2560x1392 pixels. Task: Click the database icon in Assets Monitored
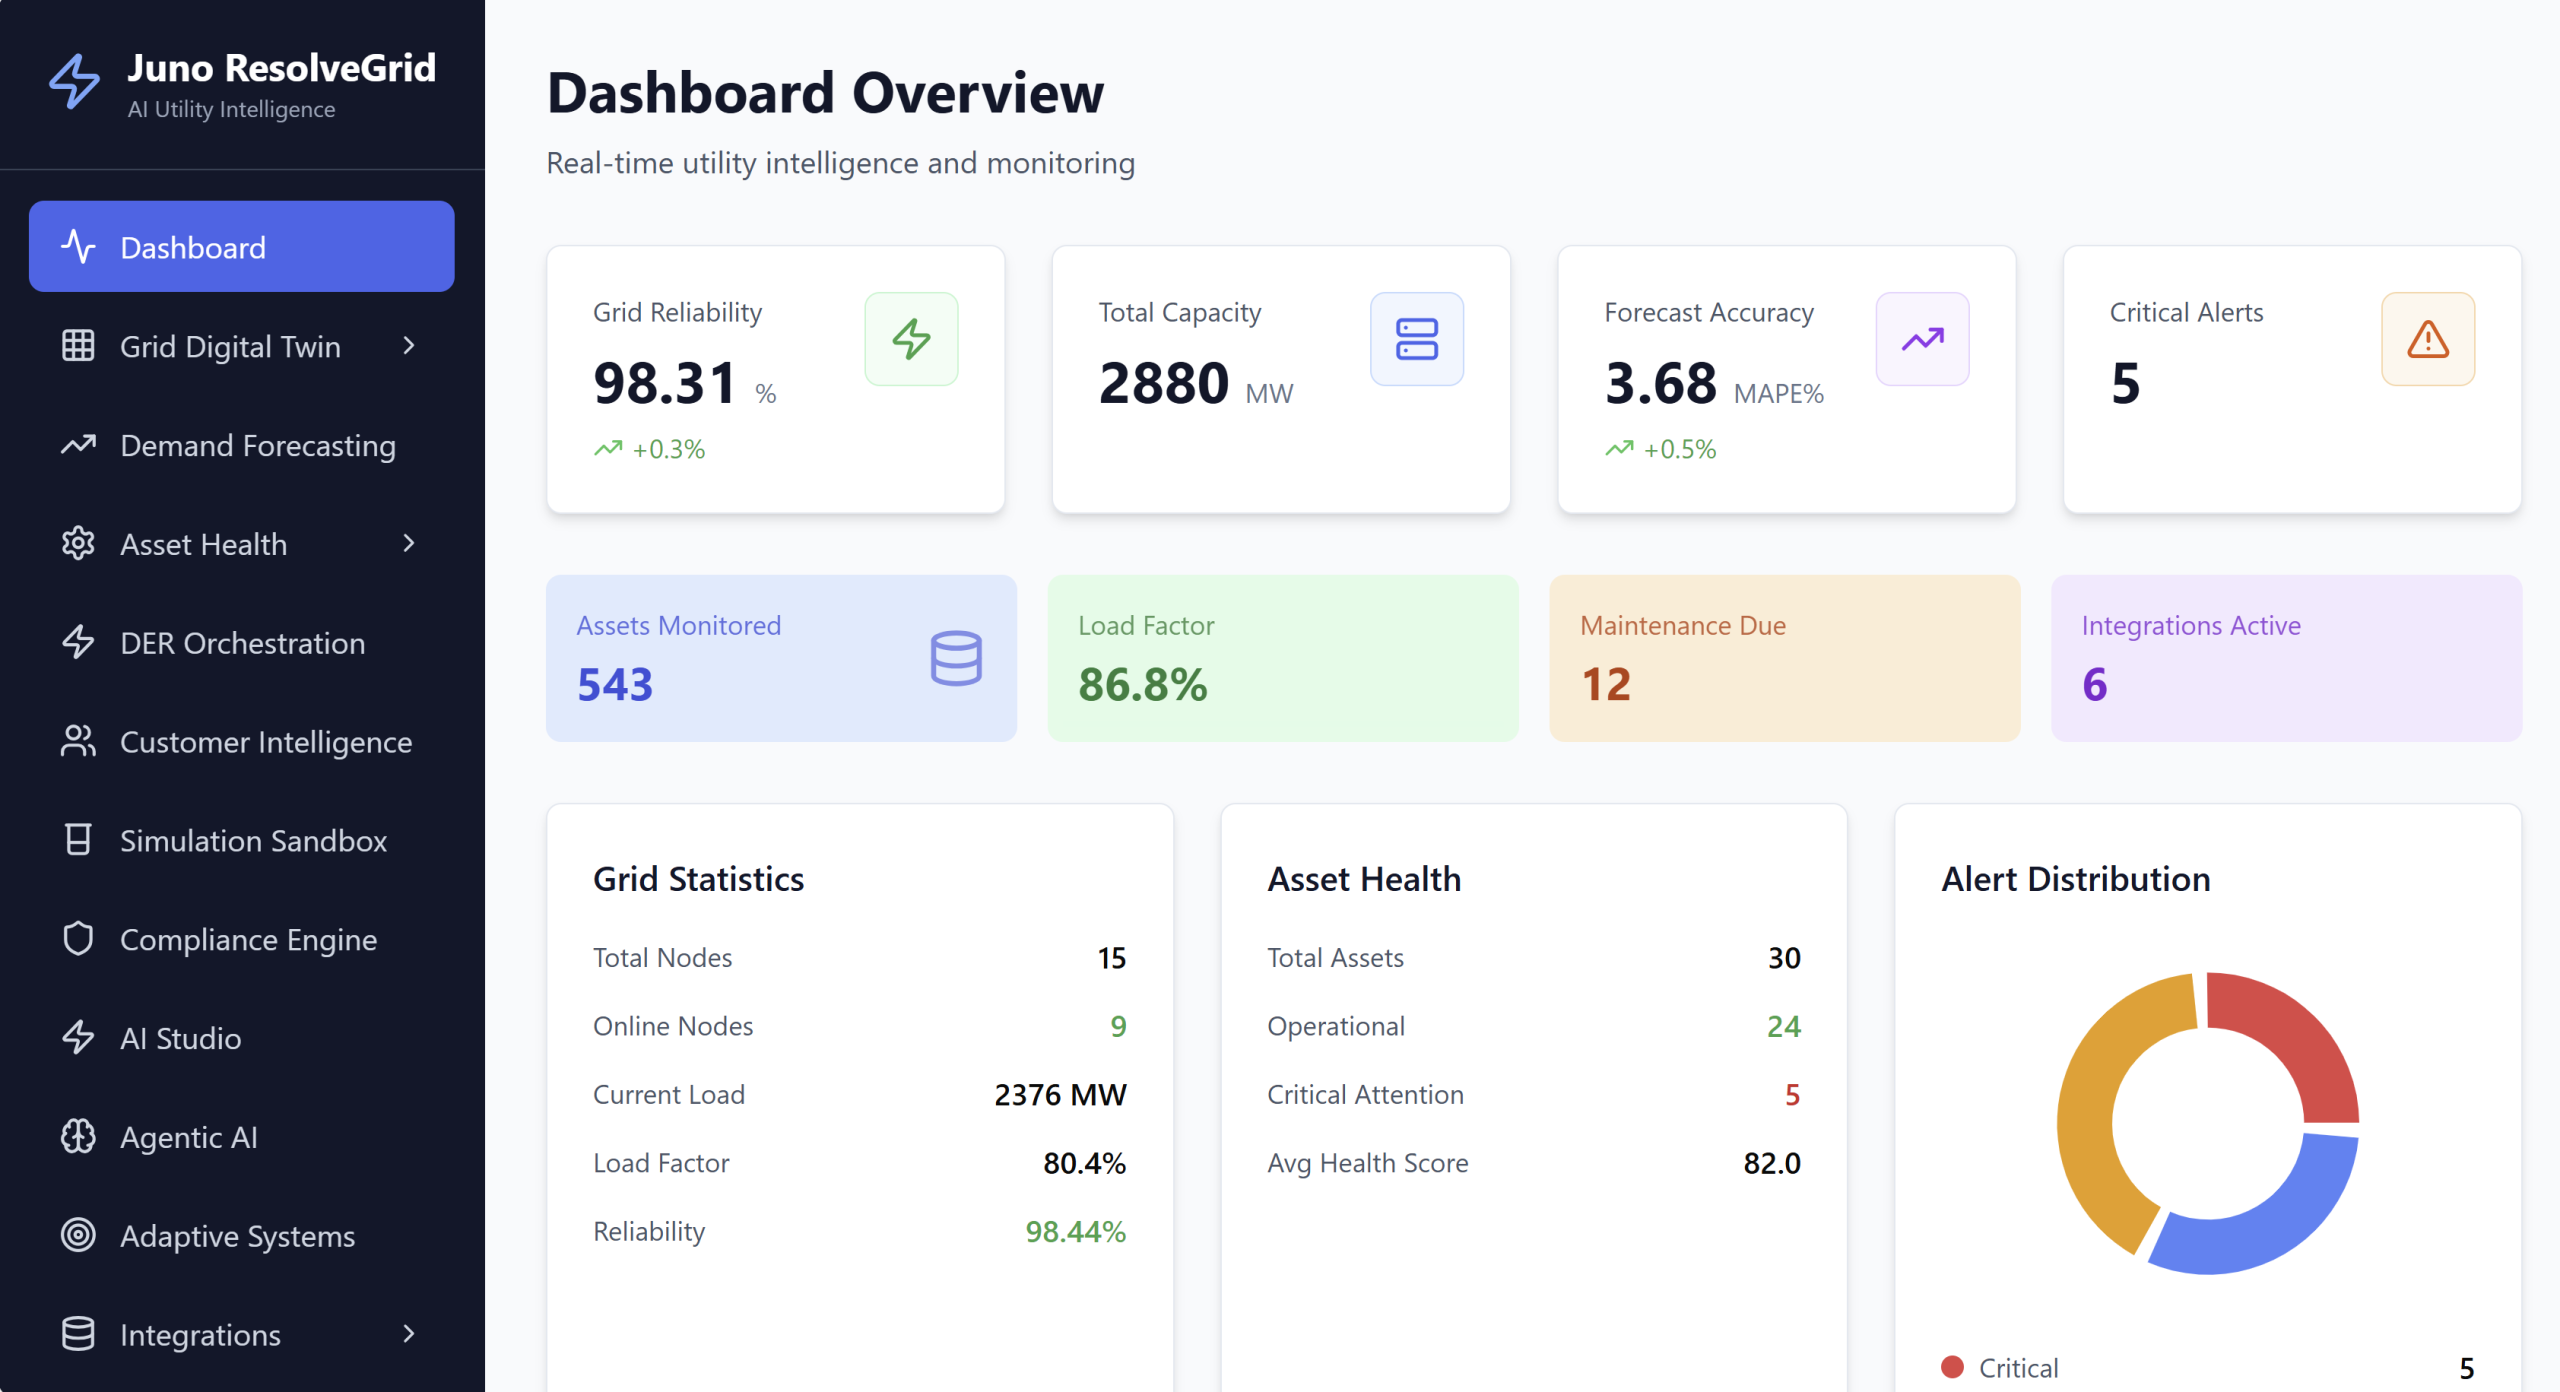pos(955,658)
